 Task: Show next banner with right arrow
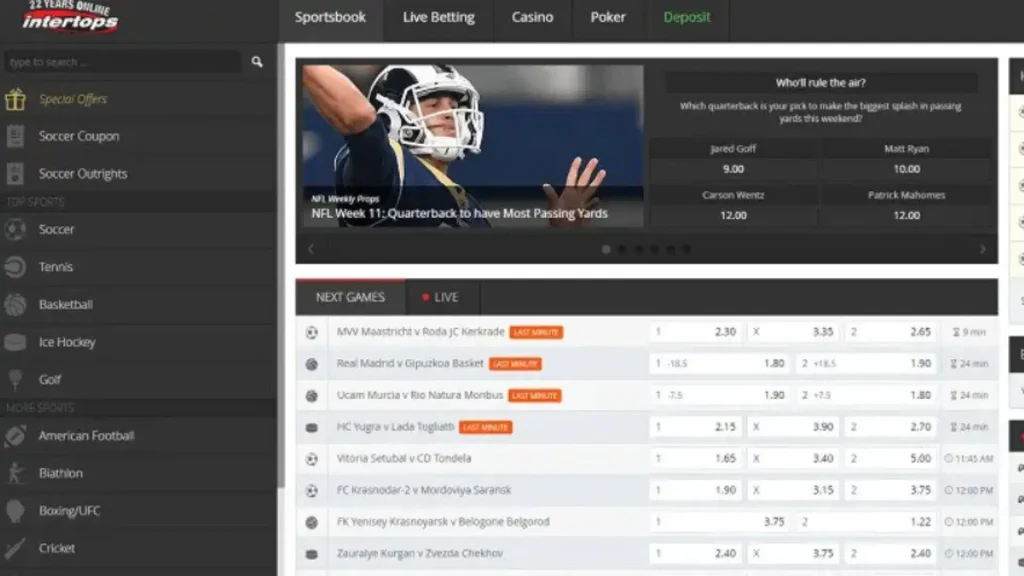(x=983, y=249)
